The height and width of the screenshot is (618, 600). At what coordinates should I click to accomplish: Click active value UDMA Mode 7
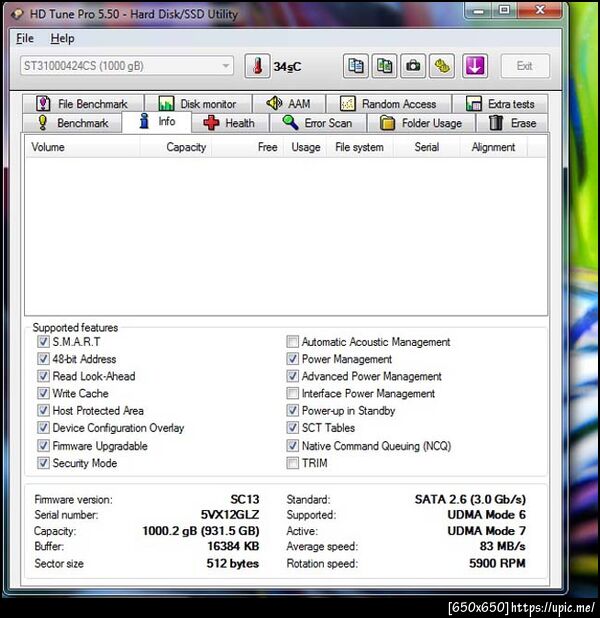point(486,531)
